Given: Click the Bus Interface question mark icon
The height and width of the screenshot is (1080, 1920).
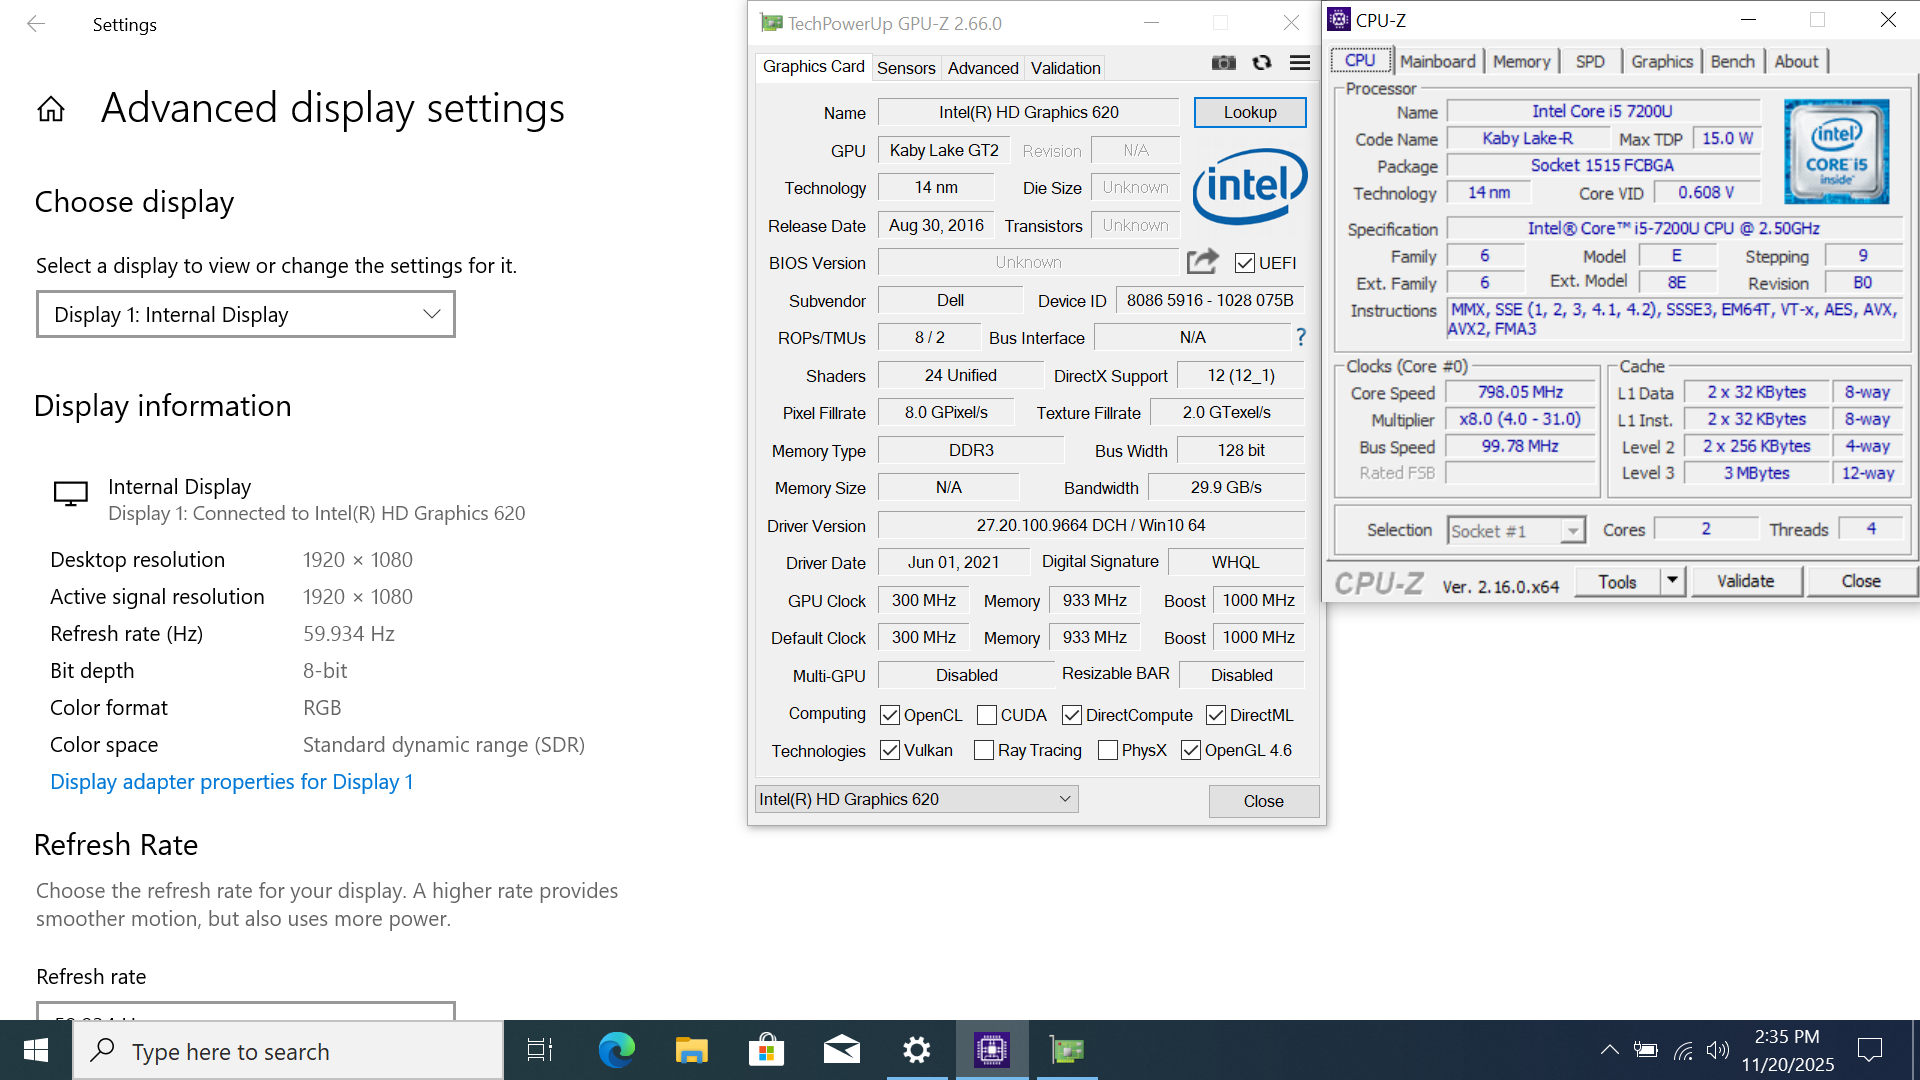Looking at the screenshot, I should click(1301, 338).
